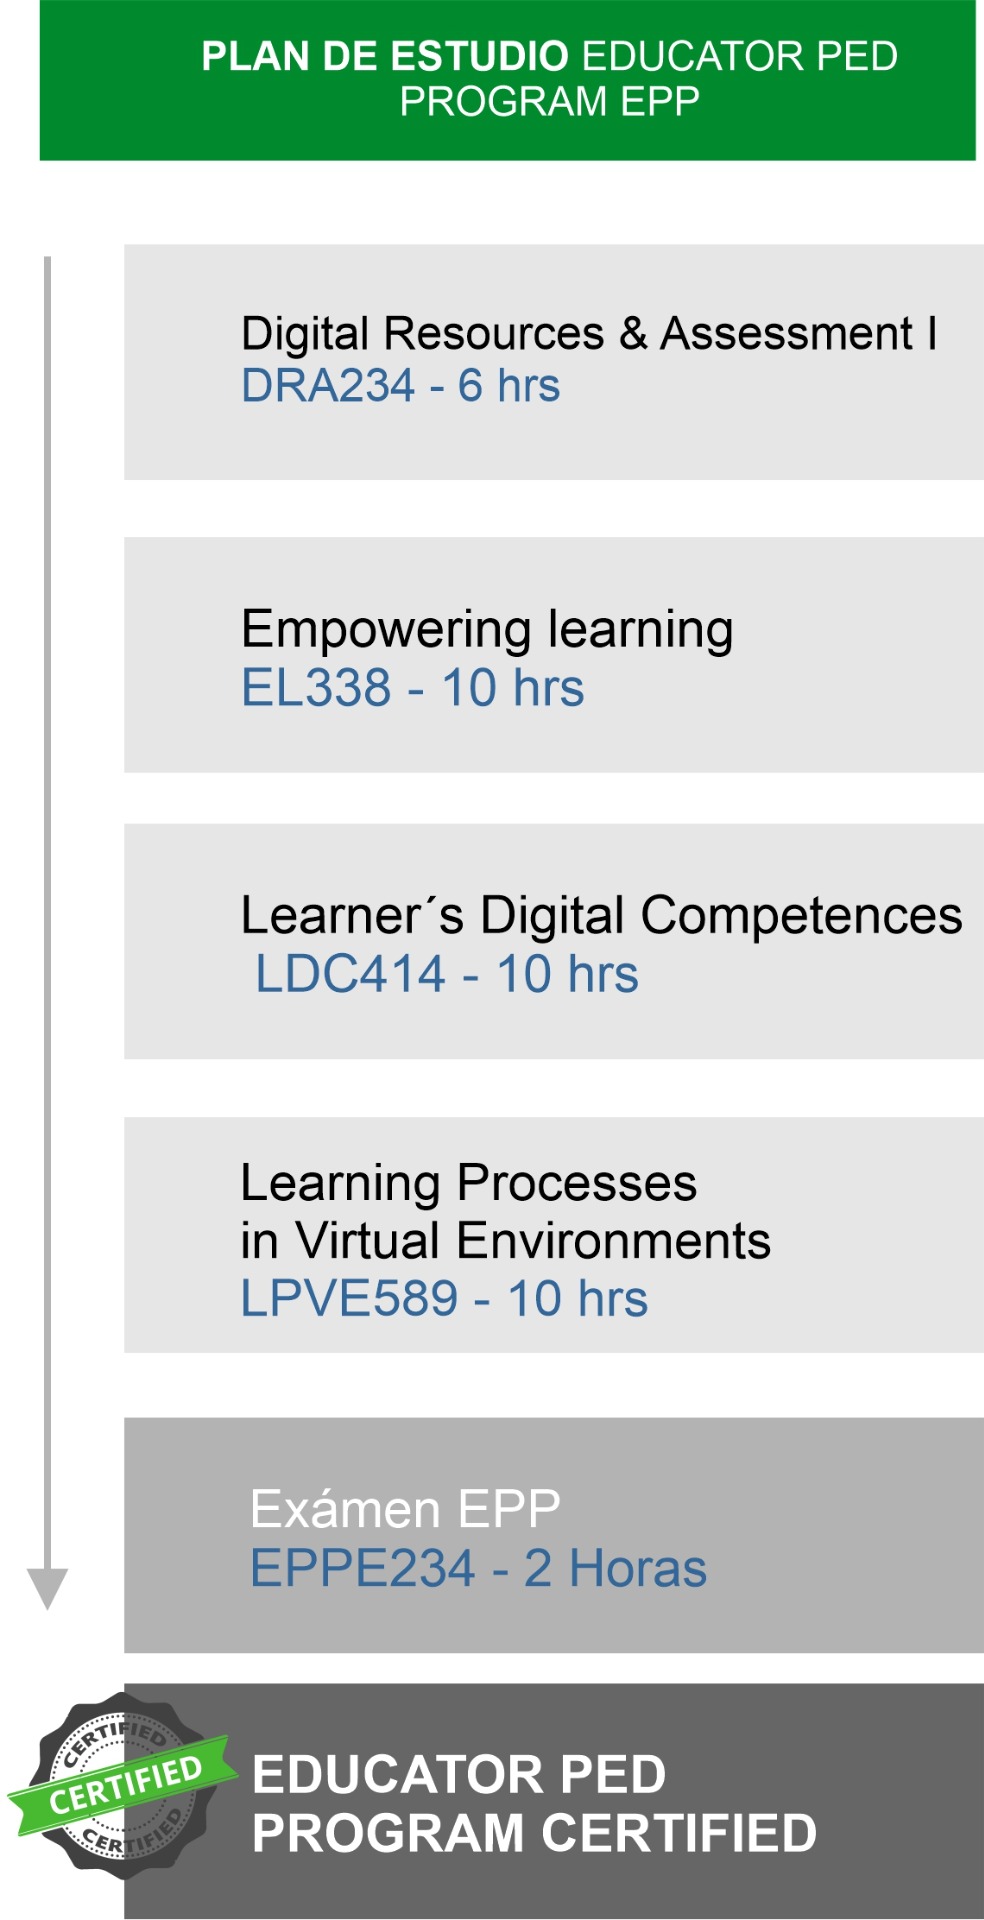Image resolution: width=984 pixels, height=1920 pixels.
Task: Click the PROGRAM EPP header text
Action: 549,102
